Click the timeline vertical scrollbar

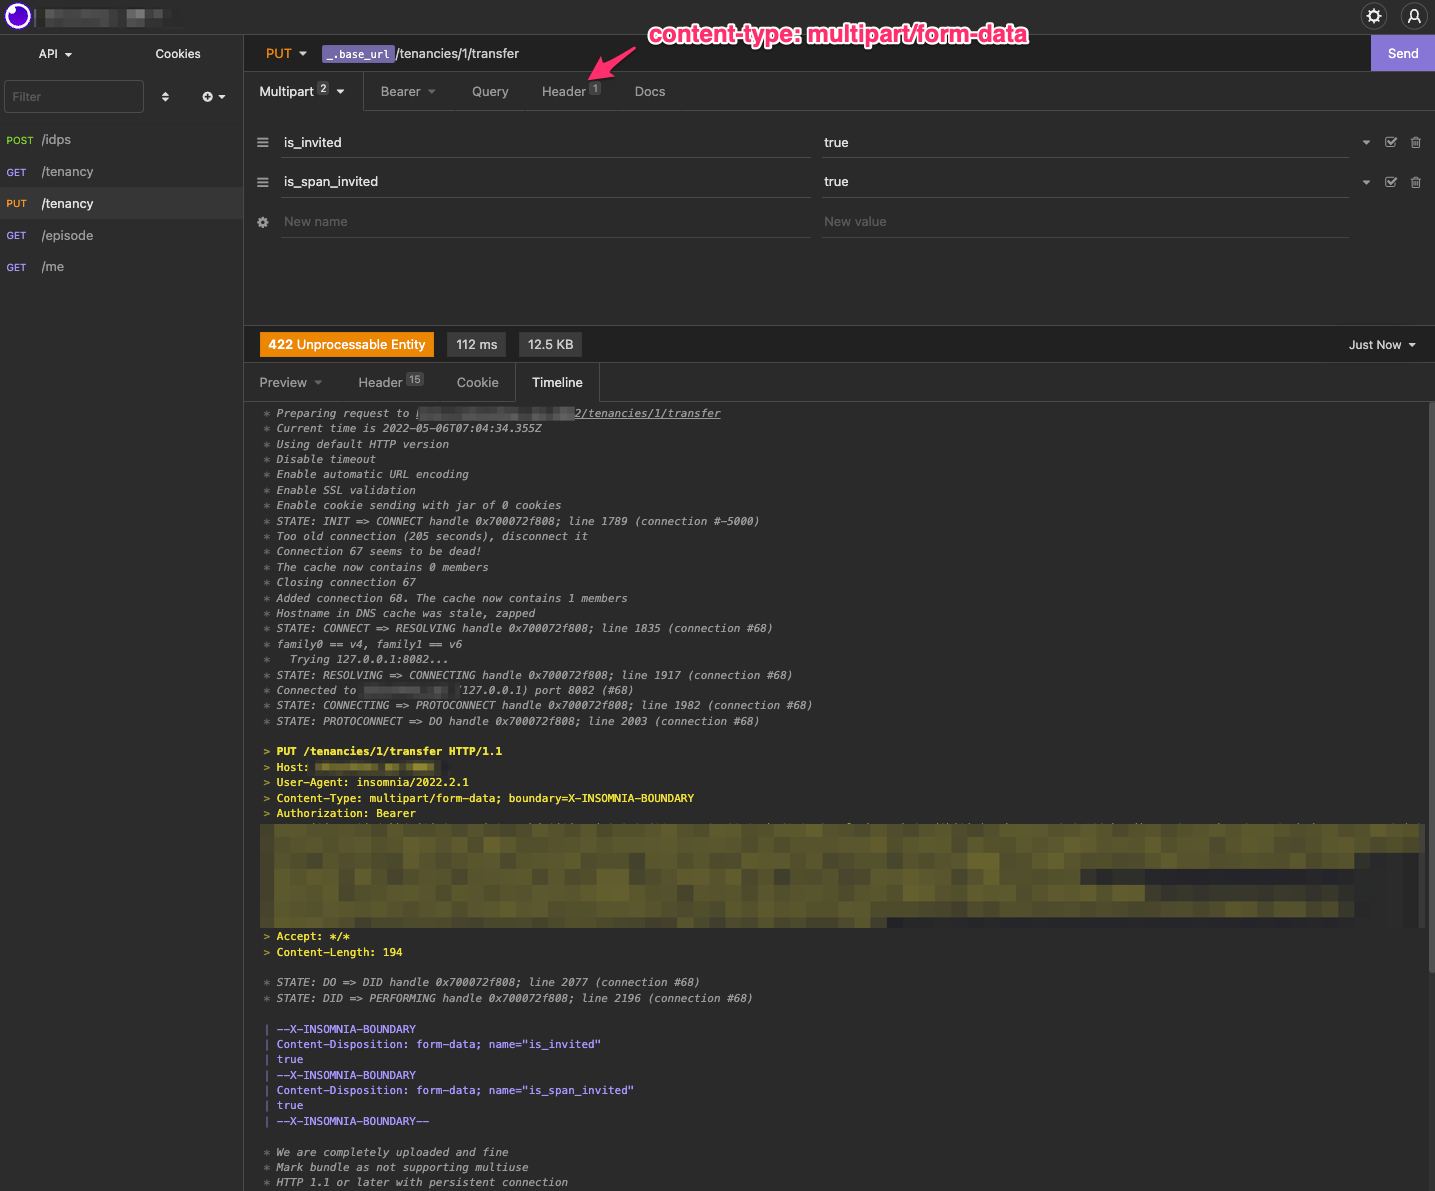[x=1431, y=686]
